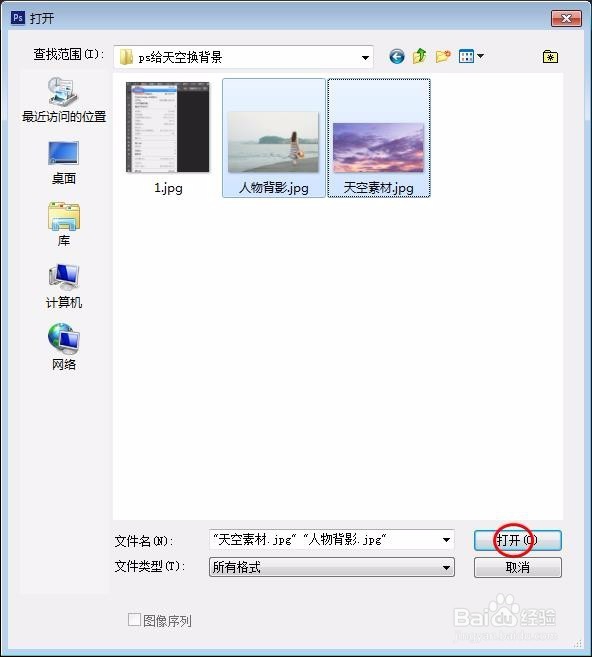
Task: Click the favorites folder star icon
Action: [x=550, y=56]
